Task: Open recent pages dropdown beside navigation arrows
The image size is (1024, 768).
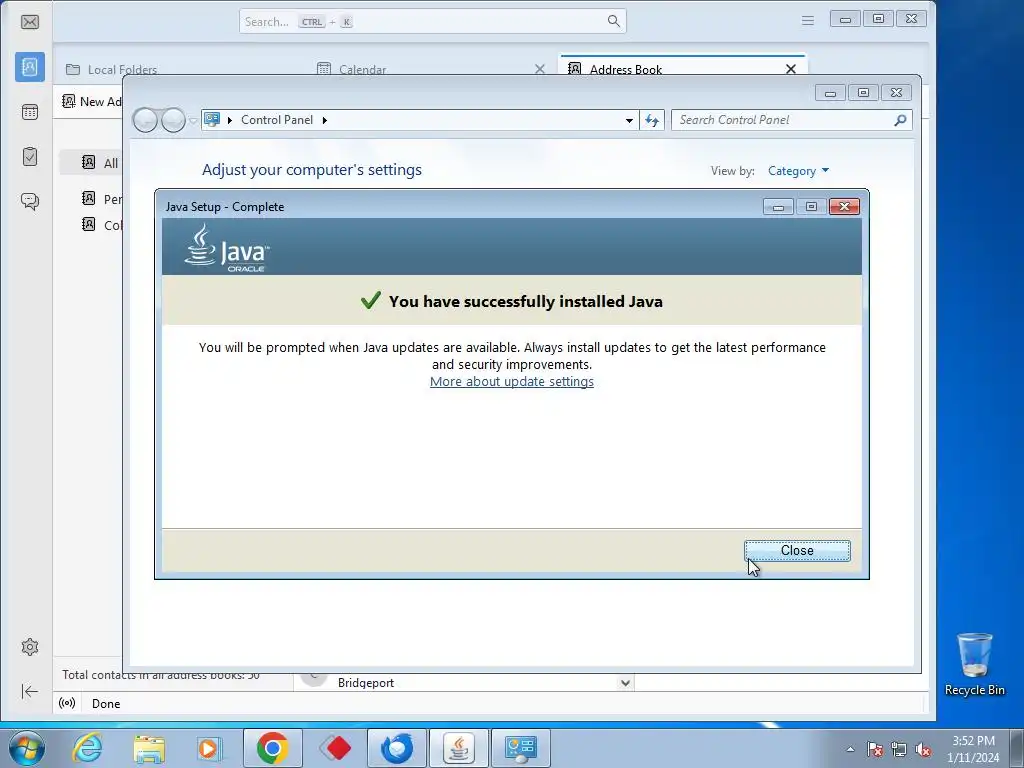Action: 193,121
